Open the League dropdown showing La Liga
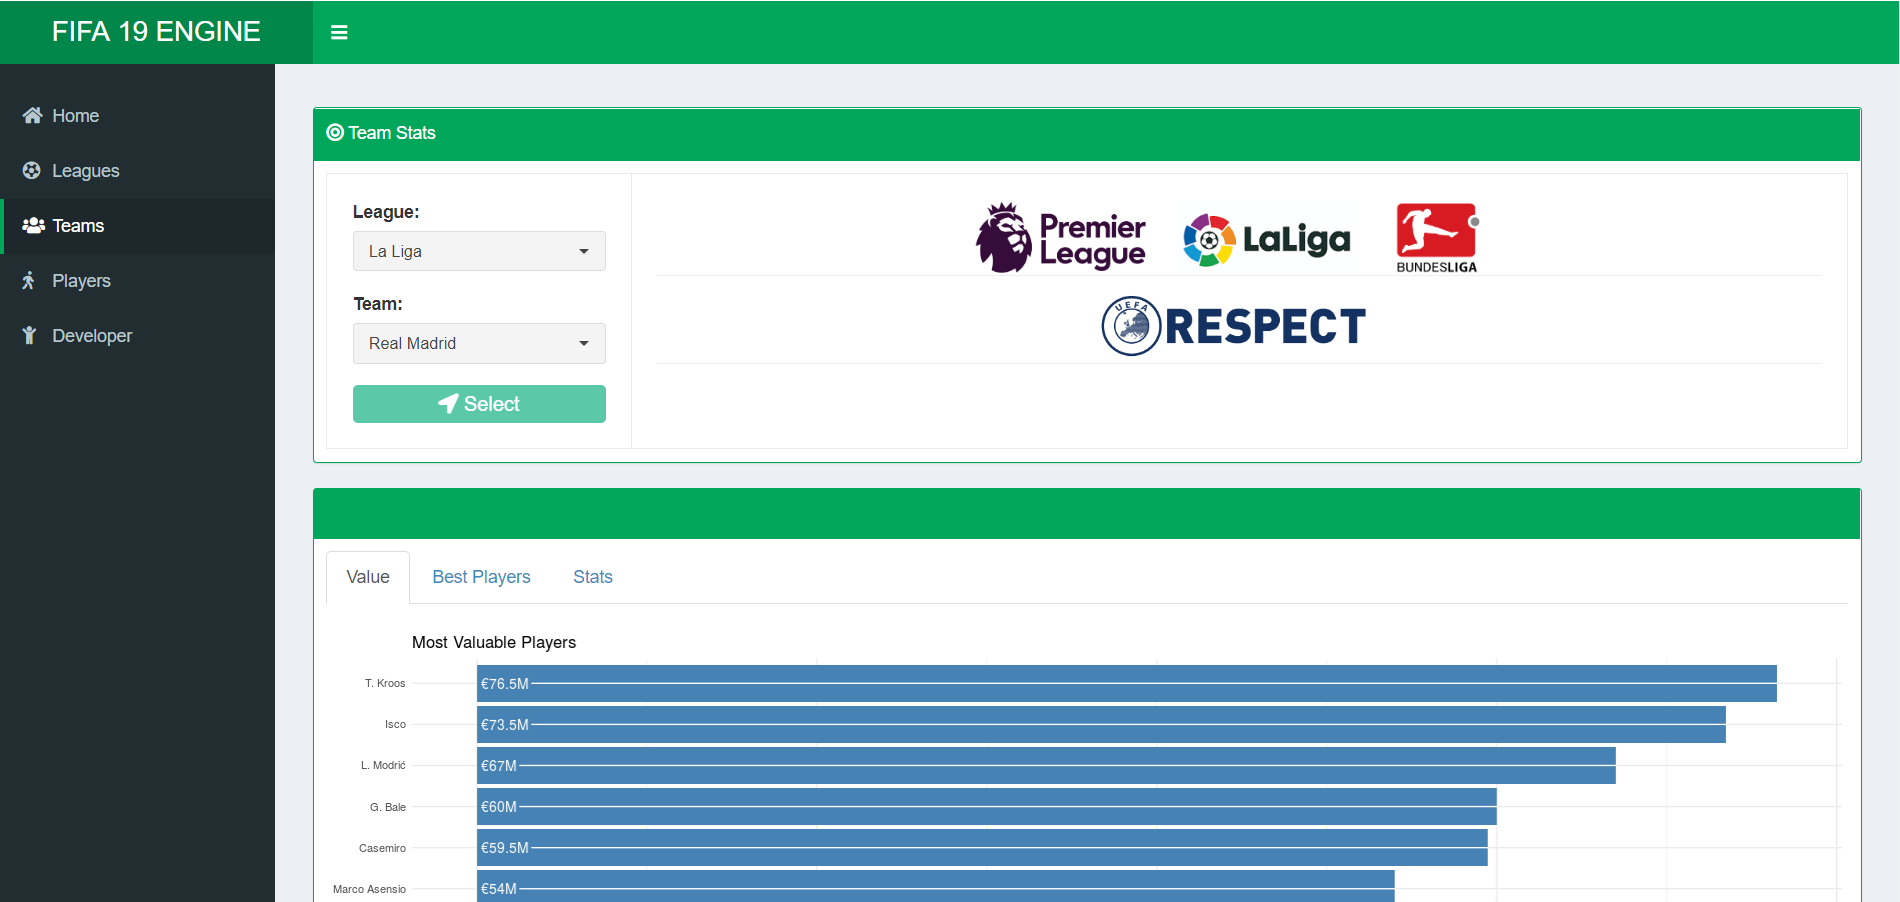 [x=479, y=251]
